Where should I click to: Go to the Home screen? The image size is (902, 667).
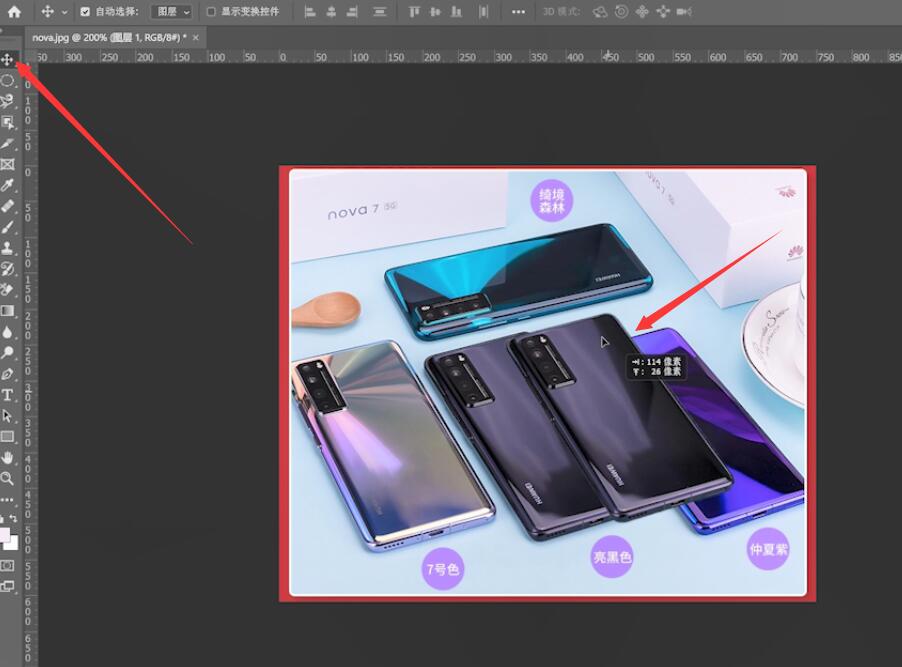click(x=14, y=12)
